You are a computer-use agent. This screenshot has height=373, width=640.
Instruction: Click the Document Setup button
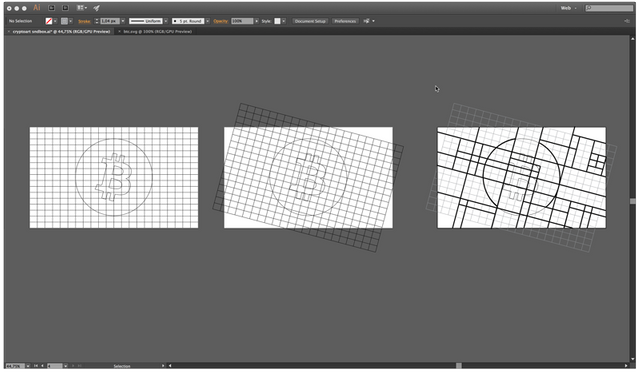coord(310,21)
